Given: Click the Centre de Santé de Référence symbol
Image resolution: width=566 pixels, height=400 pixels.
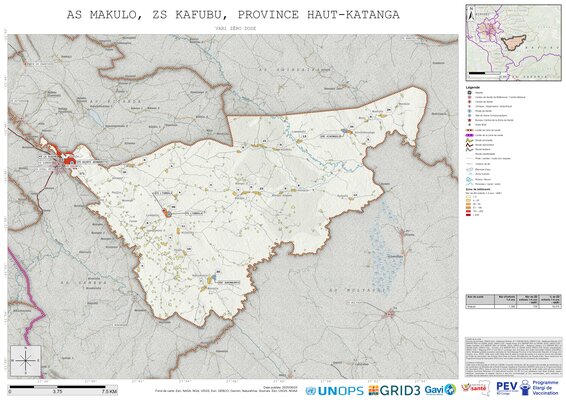Looking at the screenshot, I should (469, 97).
